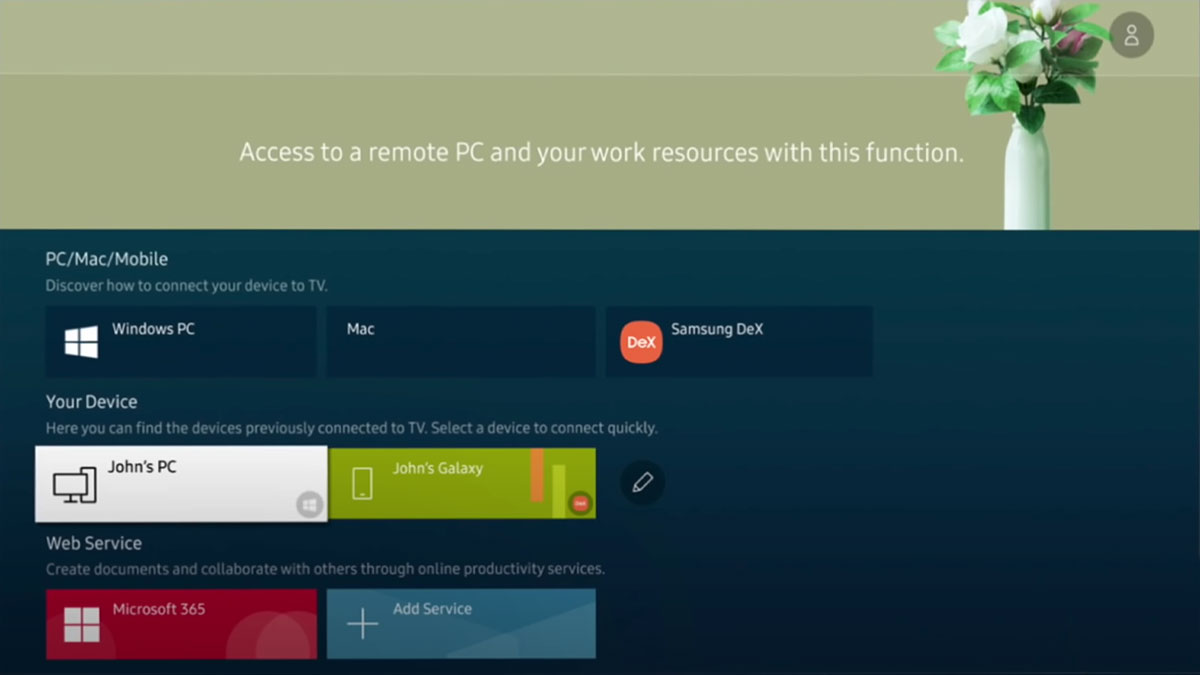Select the Windows PC label
The image size is (1200, 675).
pyautogui.click(x=153, y=328)
